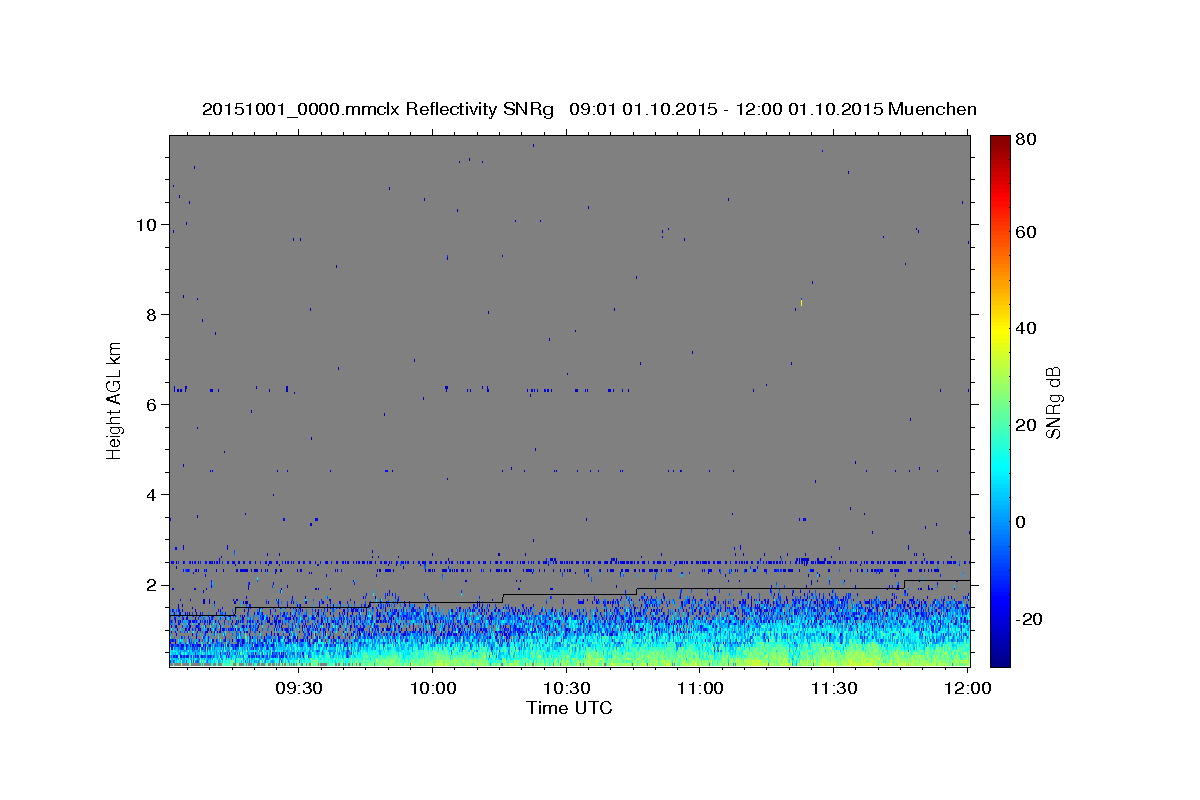Click the height tick label 8
Image resolution: width=1200 pixels, height=800 pixels.
[150, 315]
